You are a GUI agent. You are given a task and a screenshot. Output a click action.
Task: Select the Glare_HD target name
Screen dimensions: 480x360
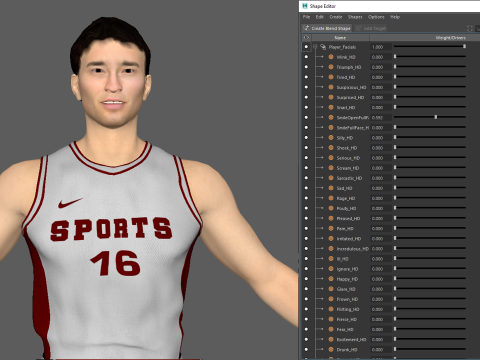point(346,289)
